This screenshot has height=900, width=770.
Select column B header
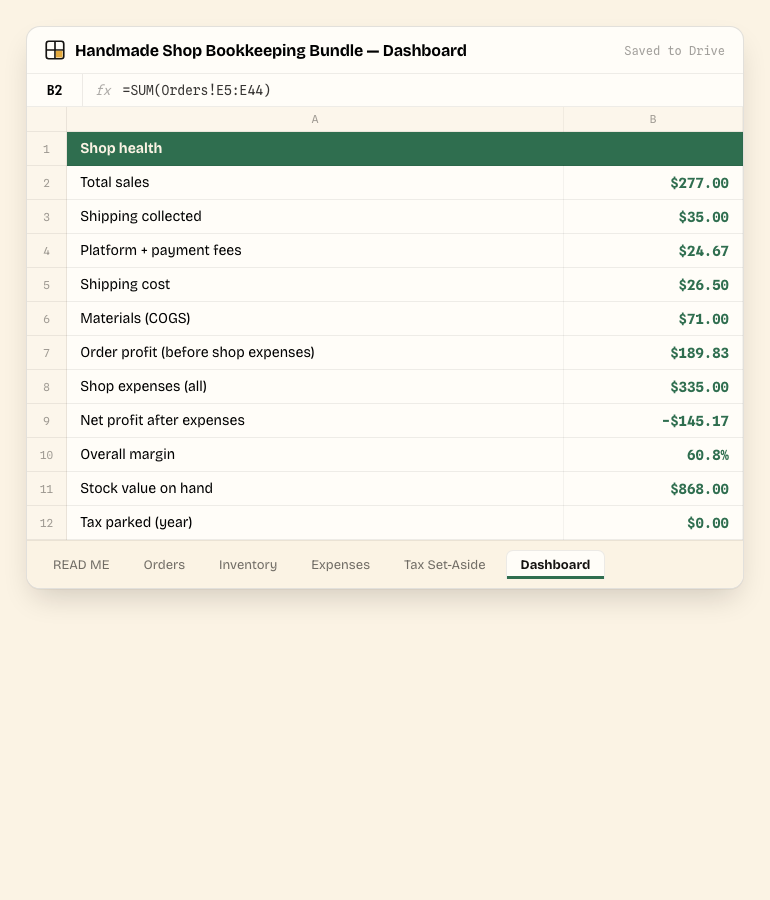(653, 119)
